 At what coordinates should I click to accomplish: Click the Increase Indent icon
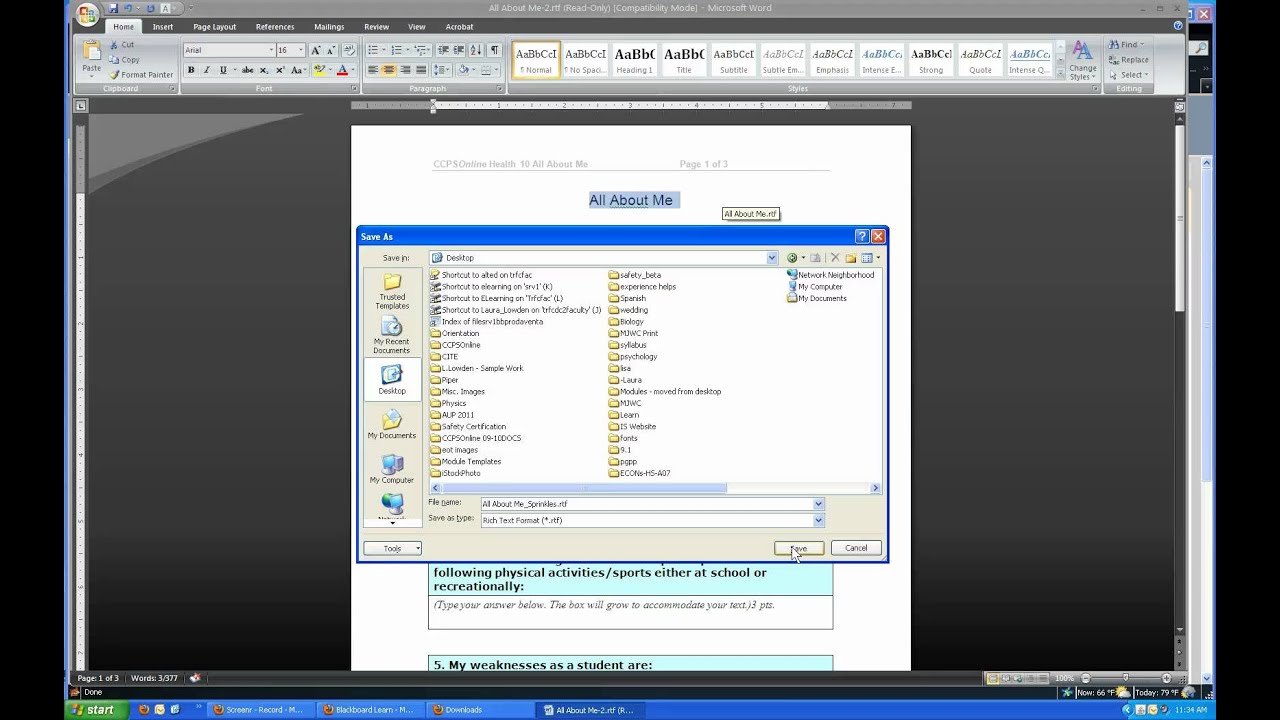458,50
